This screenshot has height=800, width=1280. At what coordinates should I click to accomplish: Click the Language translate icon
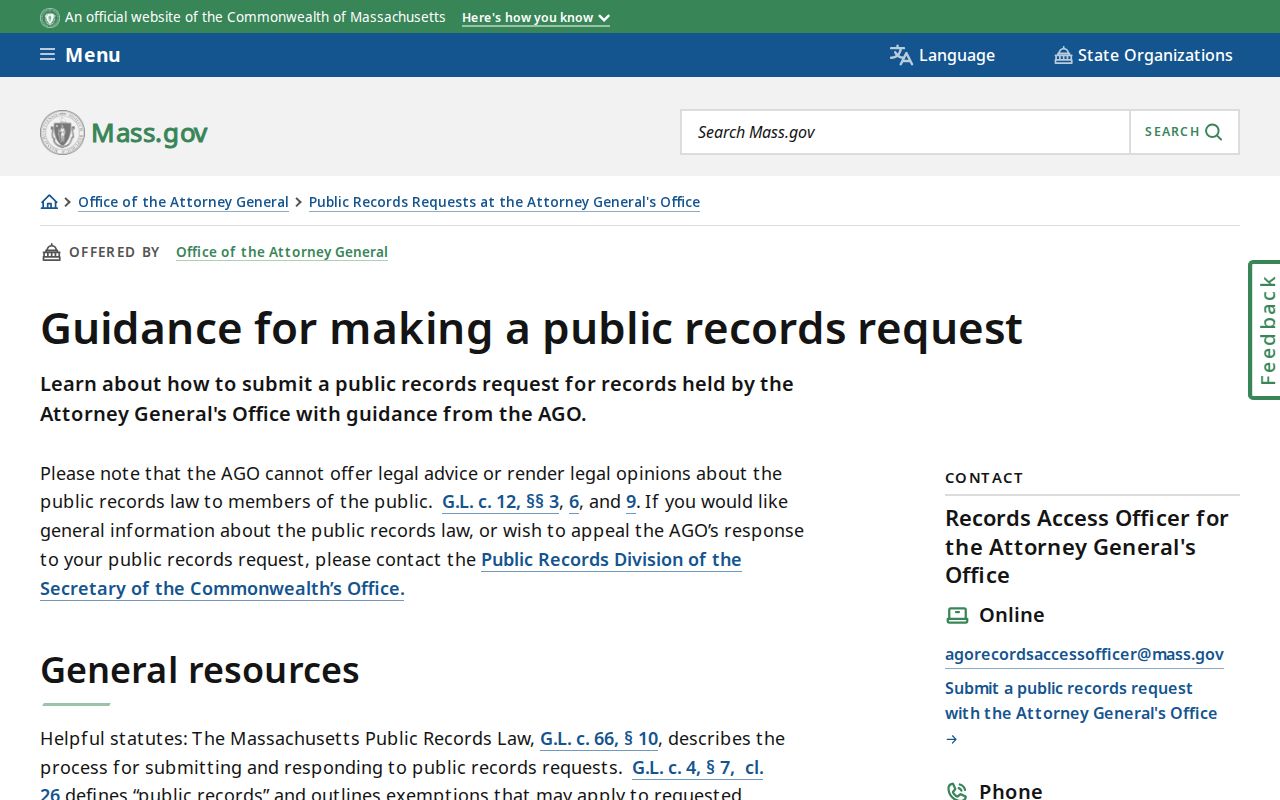coord(901,55)
